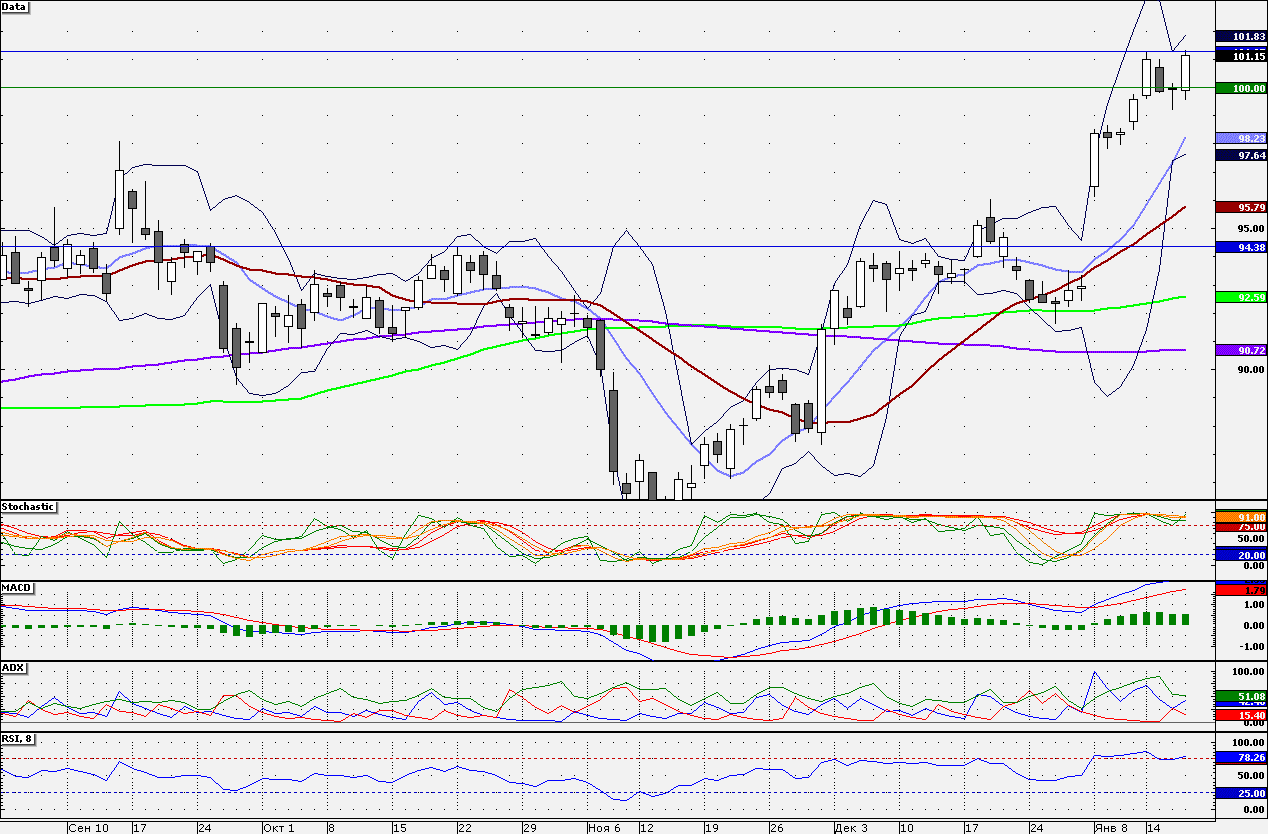The height and width of the screenshot is (834, 1268).
Task: Select the "ADX" indicator panel label
Action: coord(13,667)
